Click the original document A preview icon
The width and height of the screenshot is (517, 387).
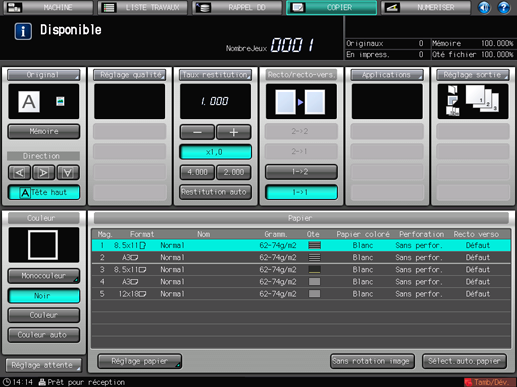(x=29, y=102)
